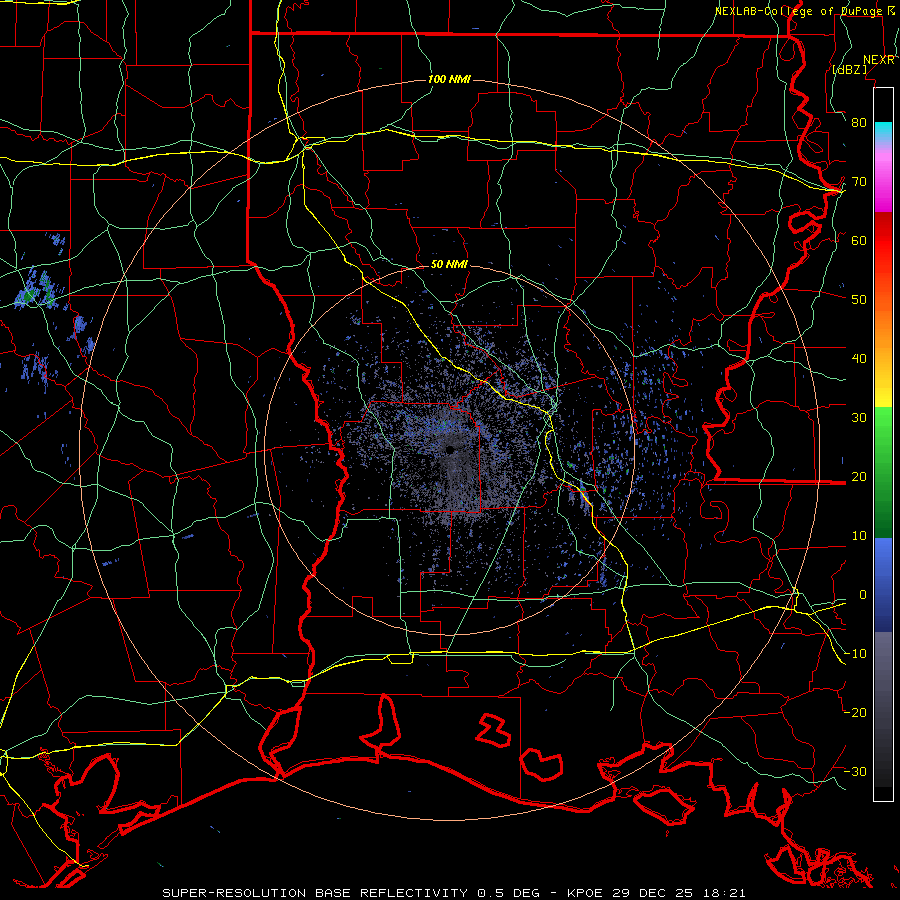
Task: Click the 40 value on dBZ scale
Action: (859, 359)
